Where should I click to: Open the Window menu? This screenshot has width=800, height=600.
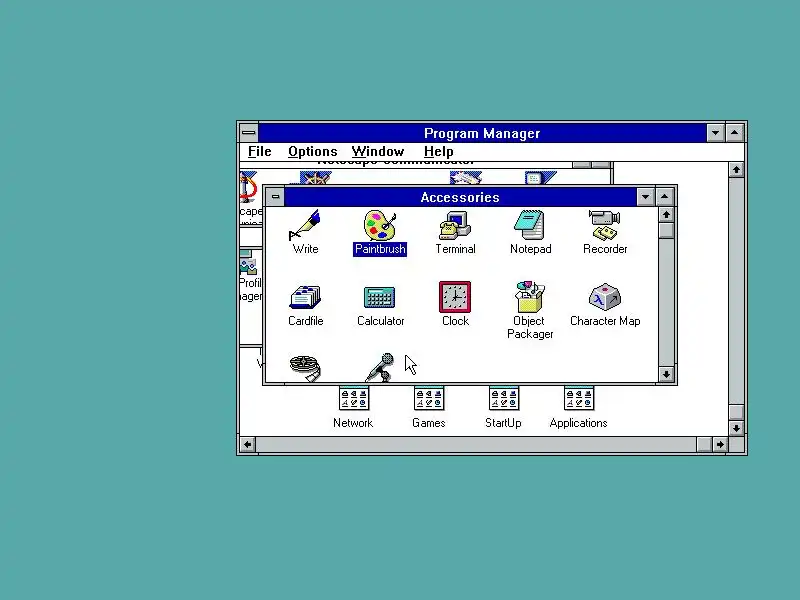click(378, 152)
